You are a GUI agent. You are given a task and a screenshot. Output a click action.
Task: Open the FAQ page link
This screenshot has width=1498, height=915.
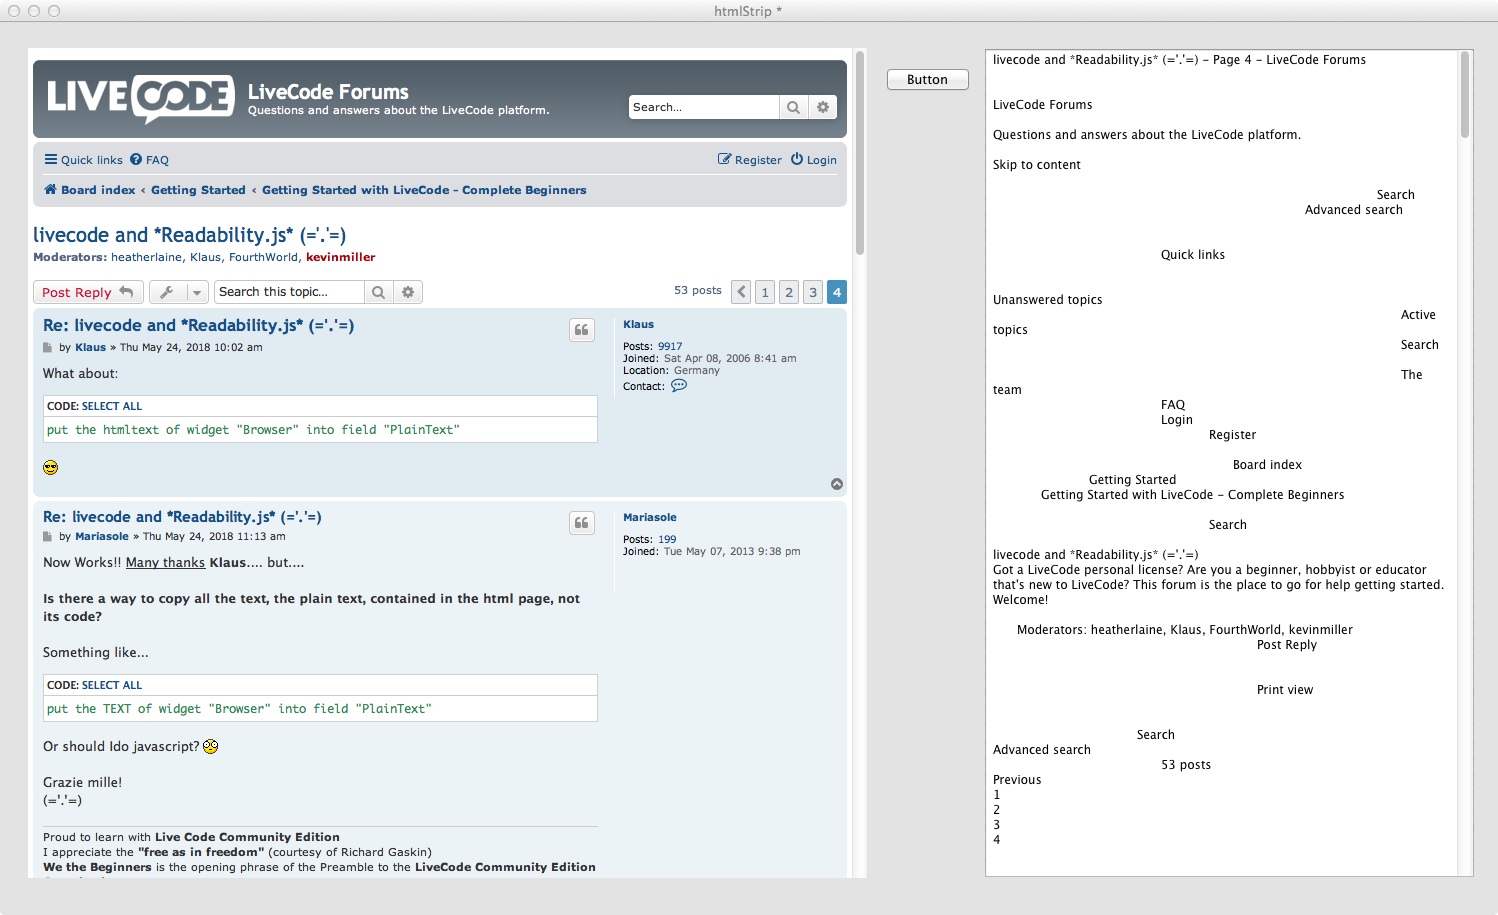click(x=150, y=160)
